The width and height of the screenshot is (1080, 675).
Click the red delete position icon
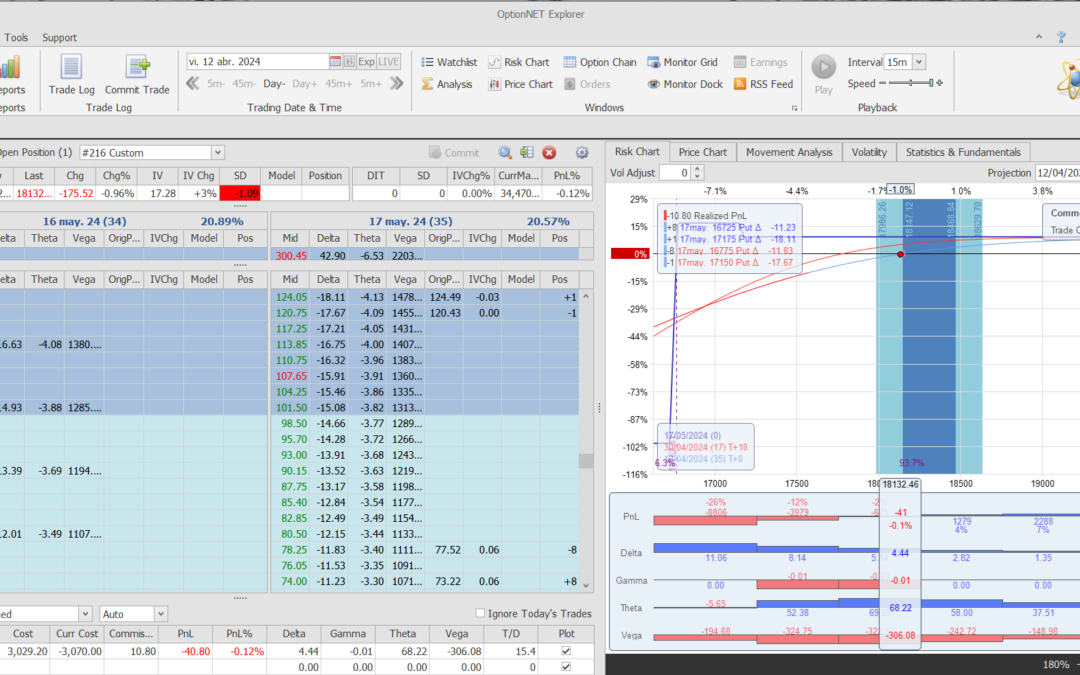pyautogui.click(x=549, y=152)
